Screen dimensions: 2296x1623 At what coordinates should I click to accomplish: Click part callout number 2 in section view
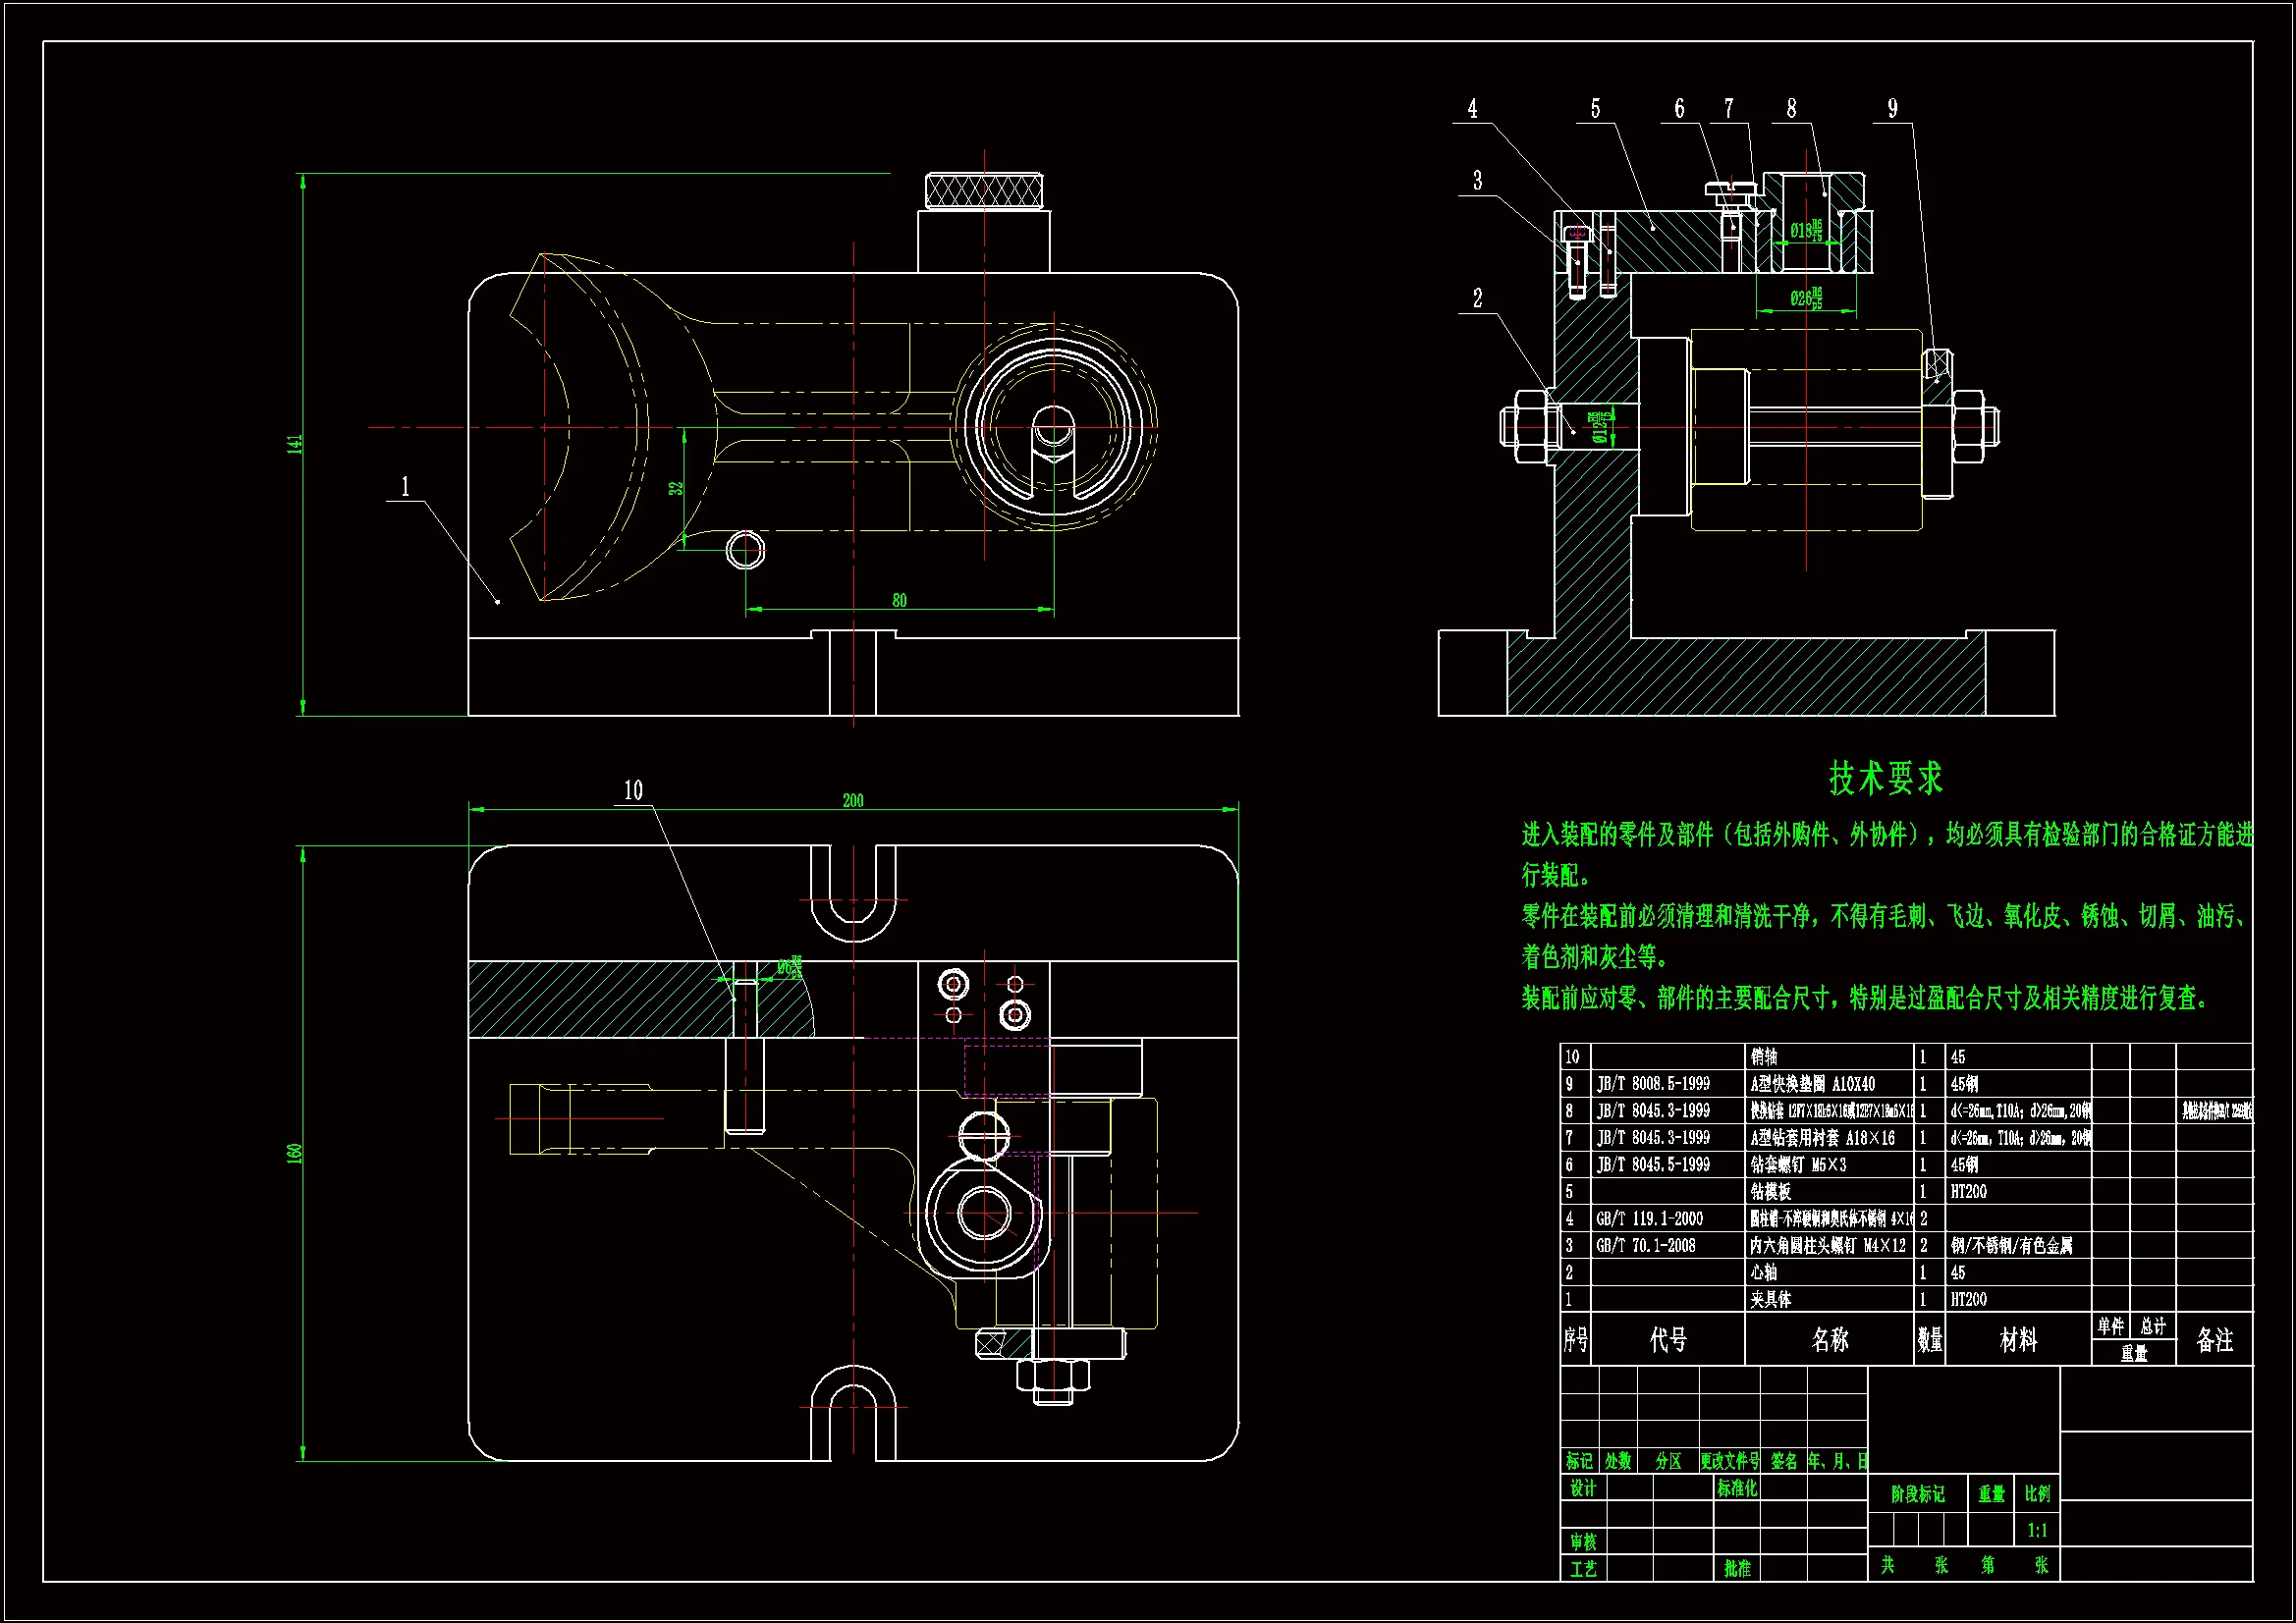pos(1477,298)
